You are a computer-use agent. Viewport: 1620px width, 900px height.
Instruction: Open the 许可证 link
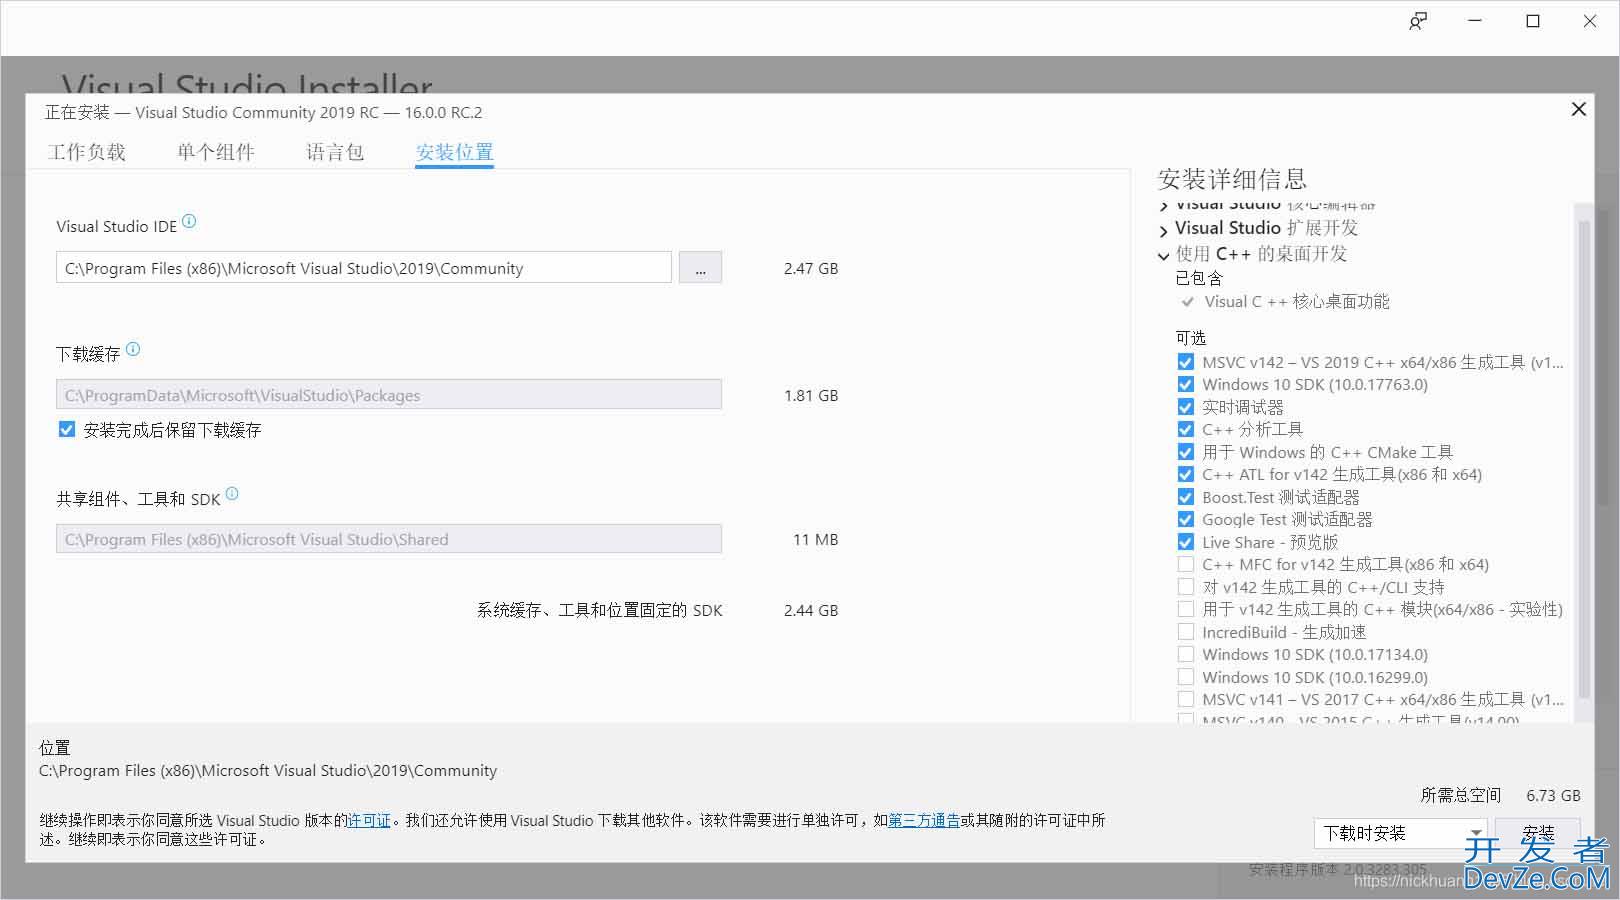[x=369, y=821]
